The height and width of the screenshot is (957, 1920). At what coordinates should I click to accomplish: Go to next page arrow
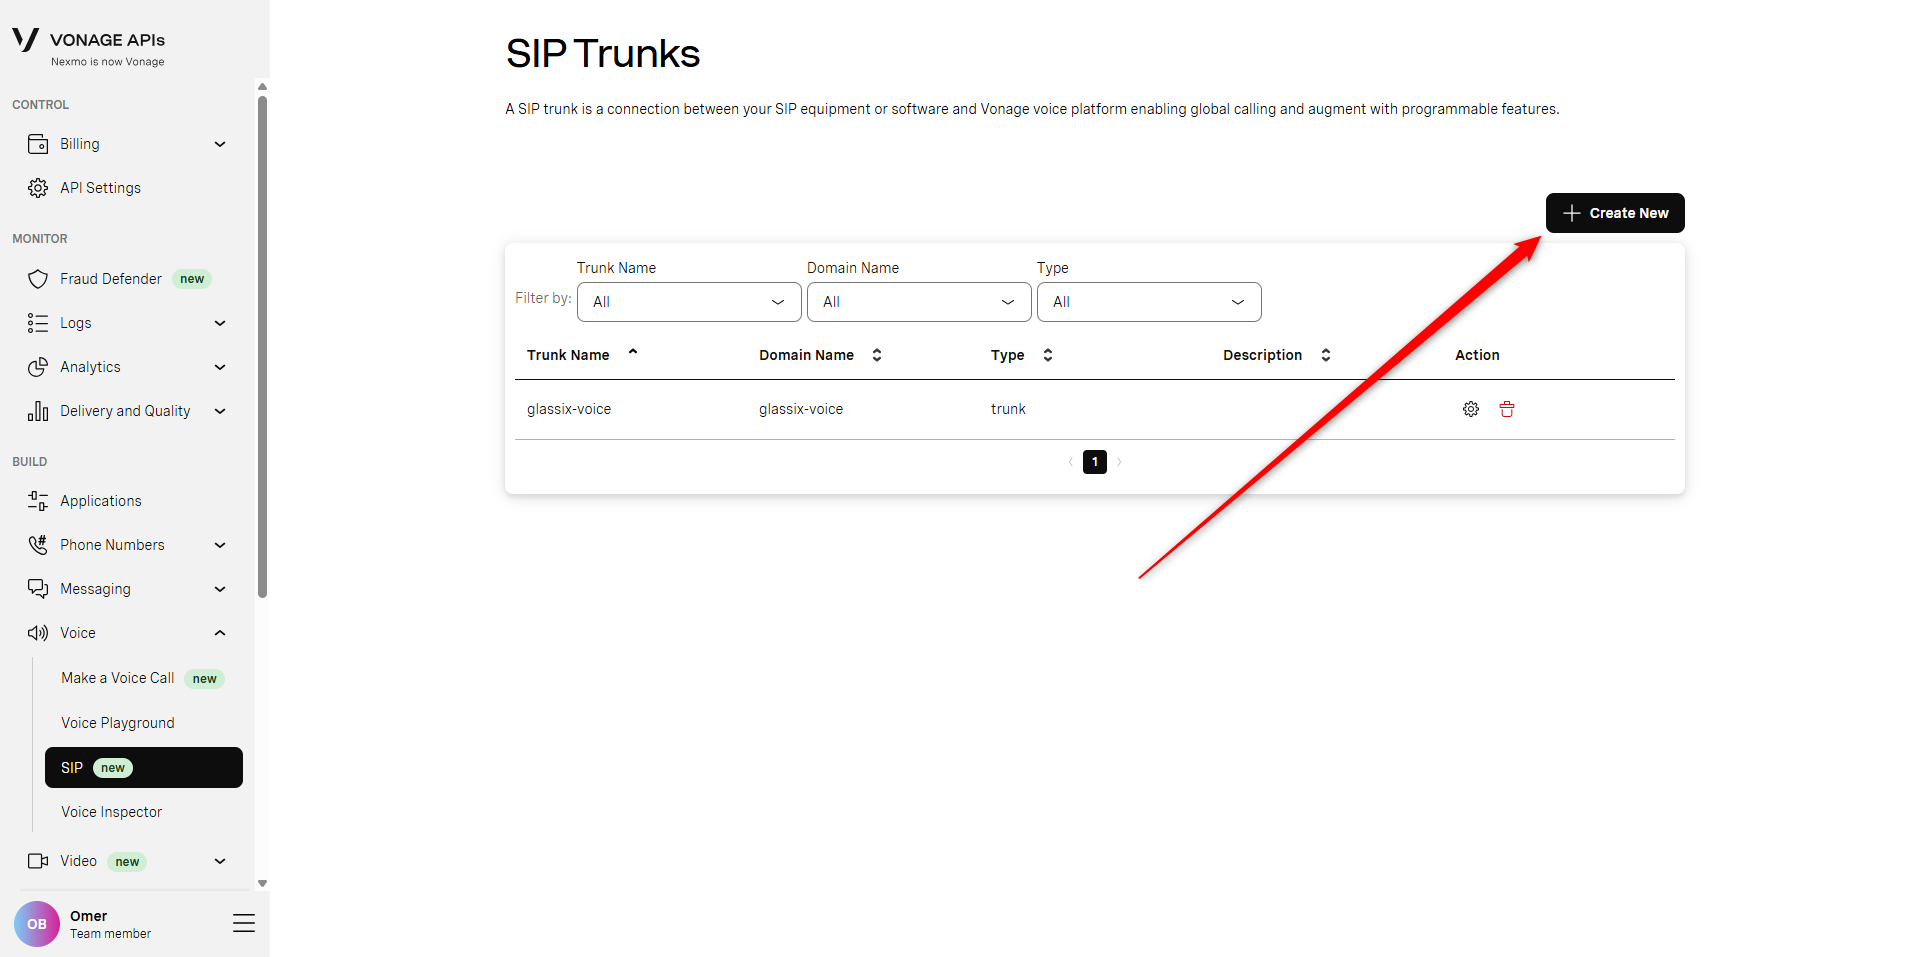pyautogui.click(x=1120, y=462)
